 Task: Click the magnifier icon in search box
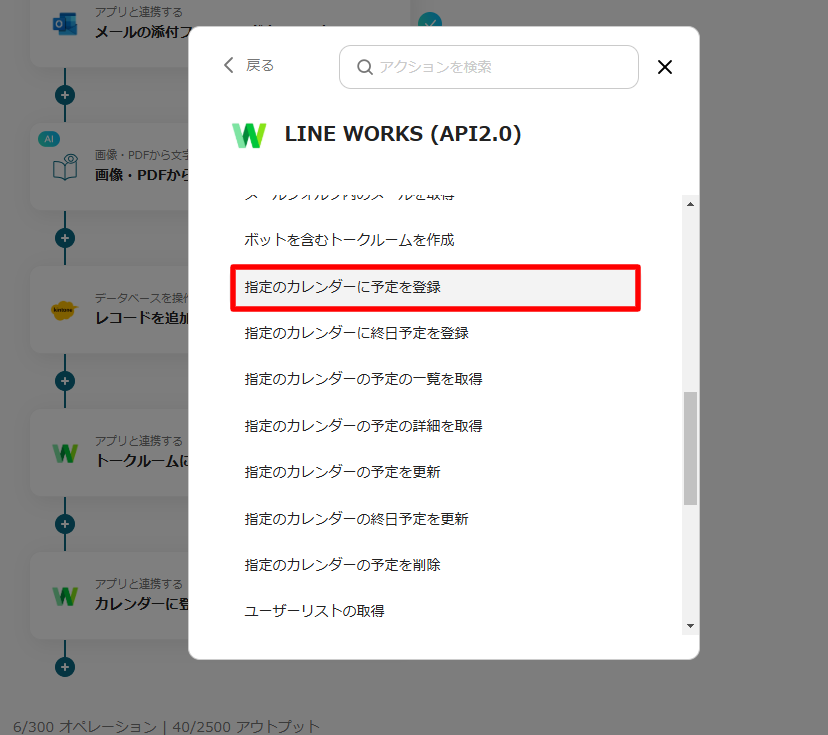coord(364,67)
